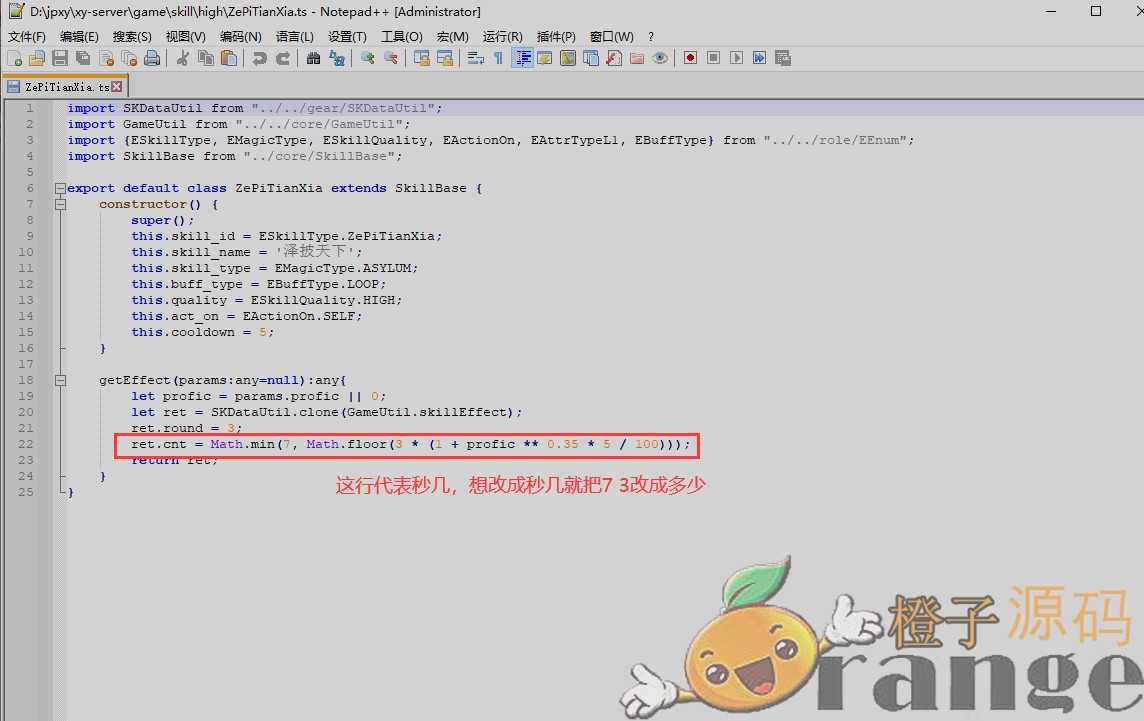This screenshot has width=1144, height=721.
Task: Collapse the ZePiTianXia class fold marker
Action: click(x=60, y=188)
